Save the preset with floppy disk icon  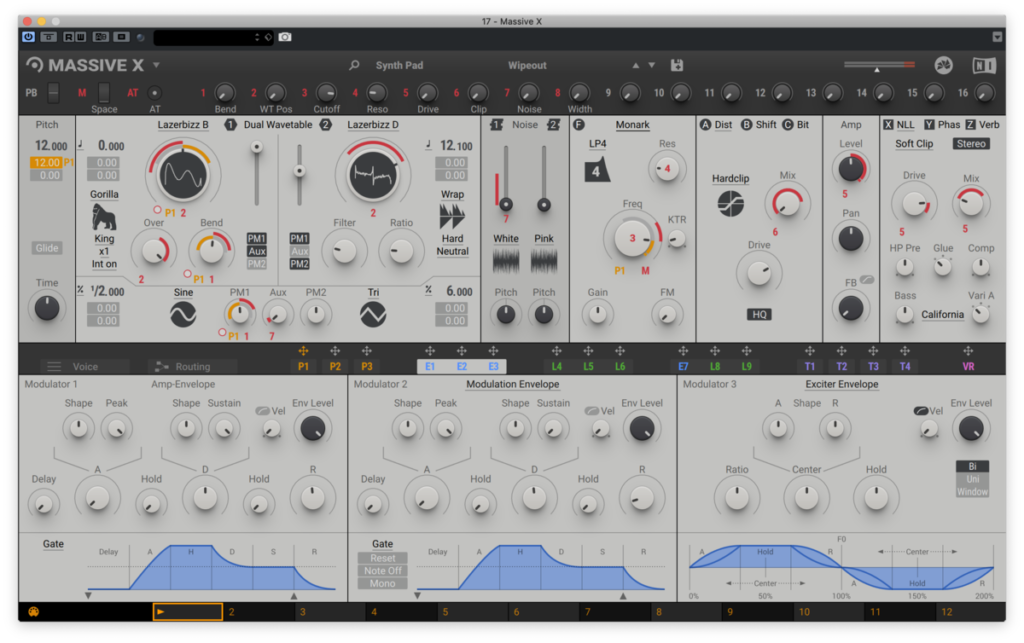pyautogui.click(x=677, y=65)
